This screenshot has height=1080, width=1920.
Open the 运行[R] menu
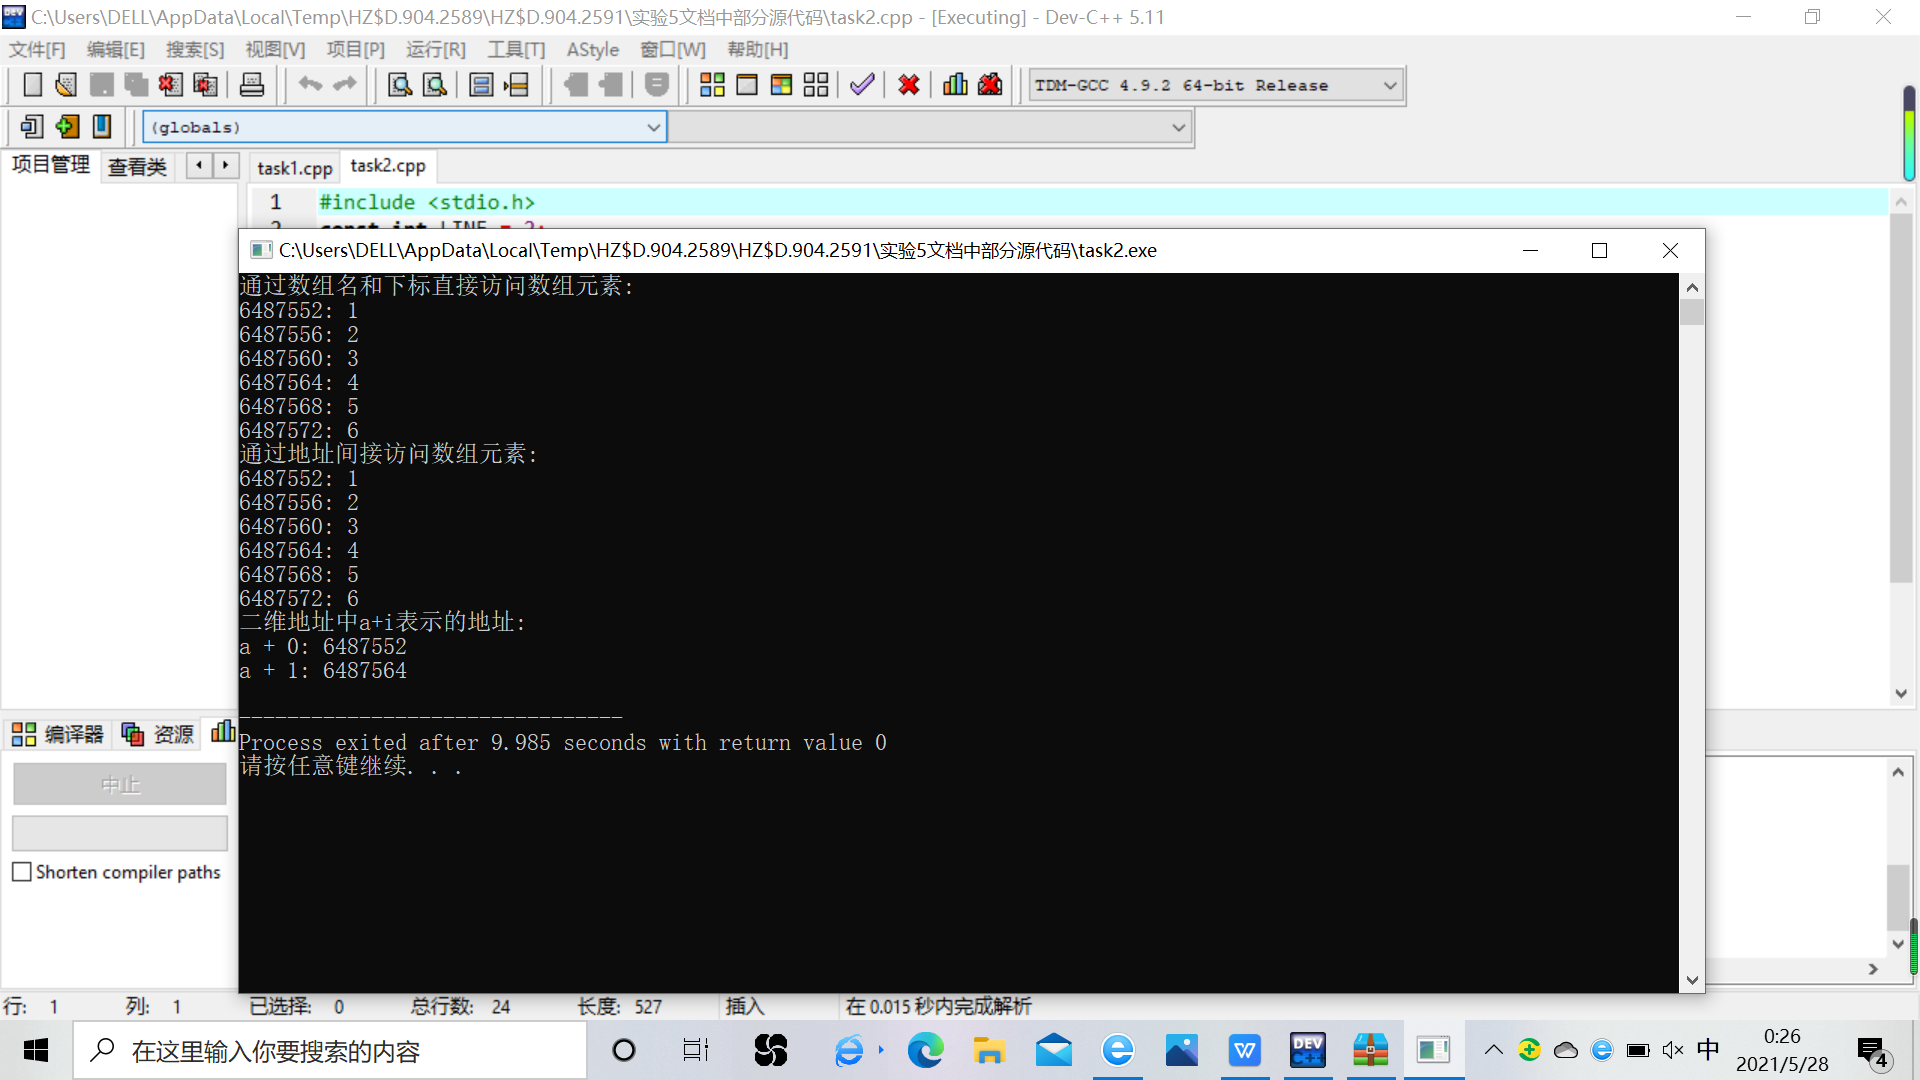[x=435, y=50]
